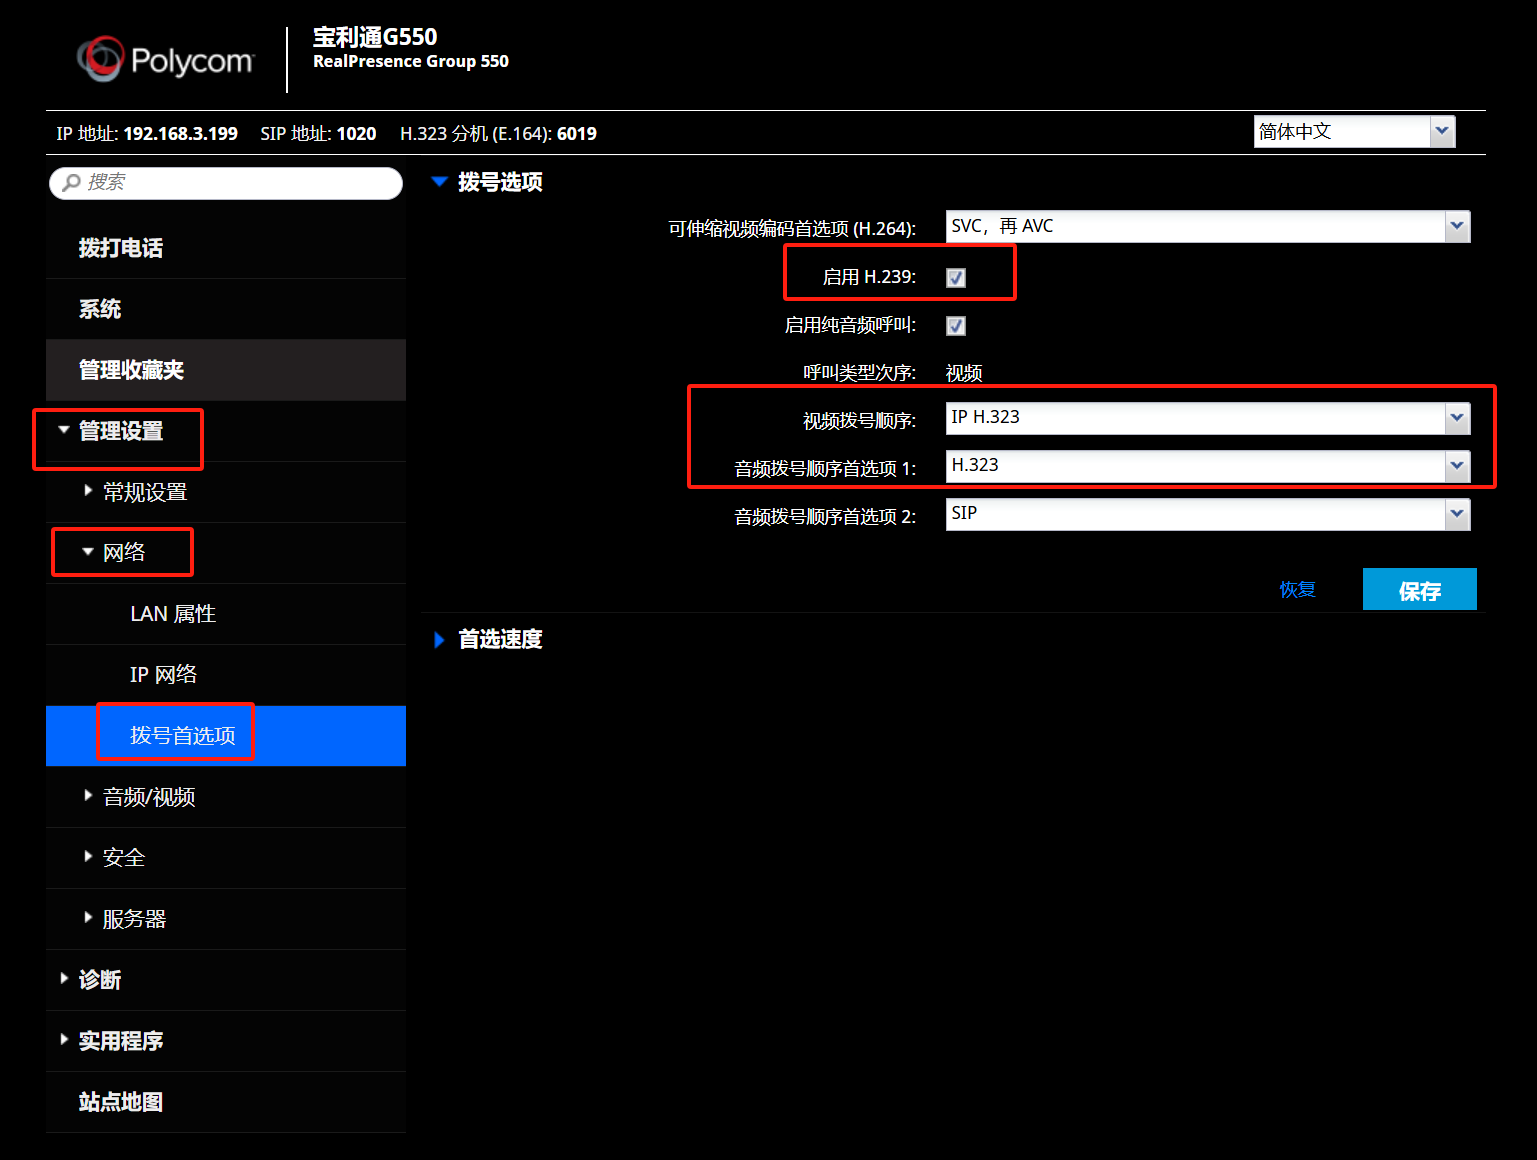The image size is (1537, 1160).
Task: Expand the 诊断 menu arrow
Action: coord(65,979)
